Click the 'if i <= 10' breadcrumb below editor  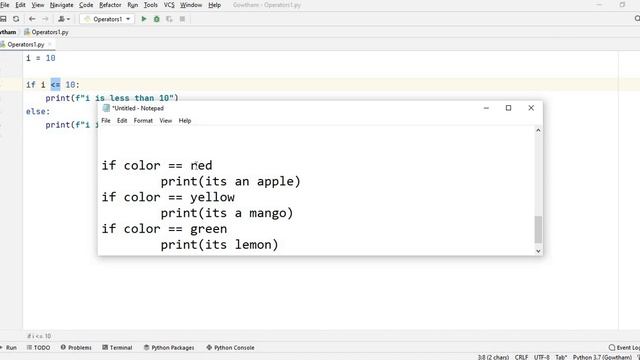pyautogui.click(x=39, y=336)
